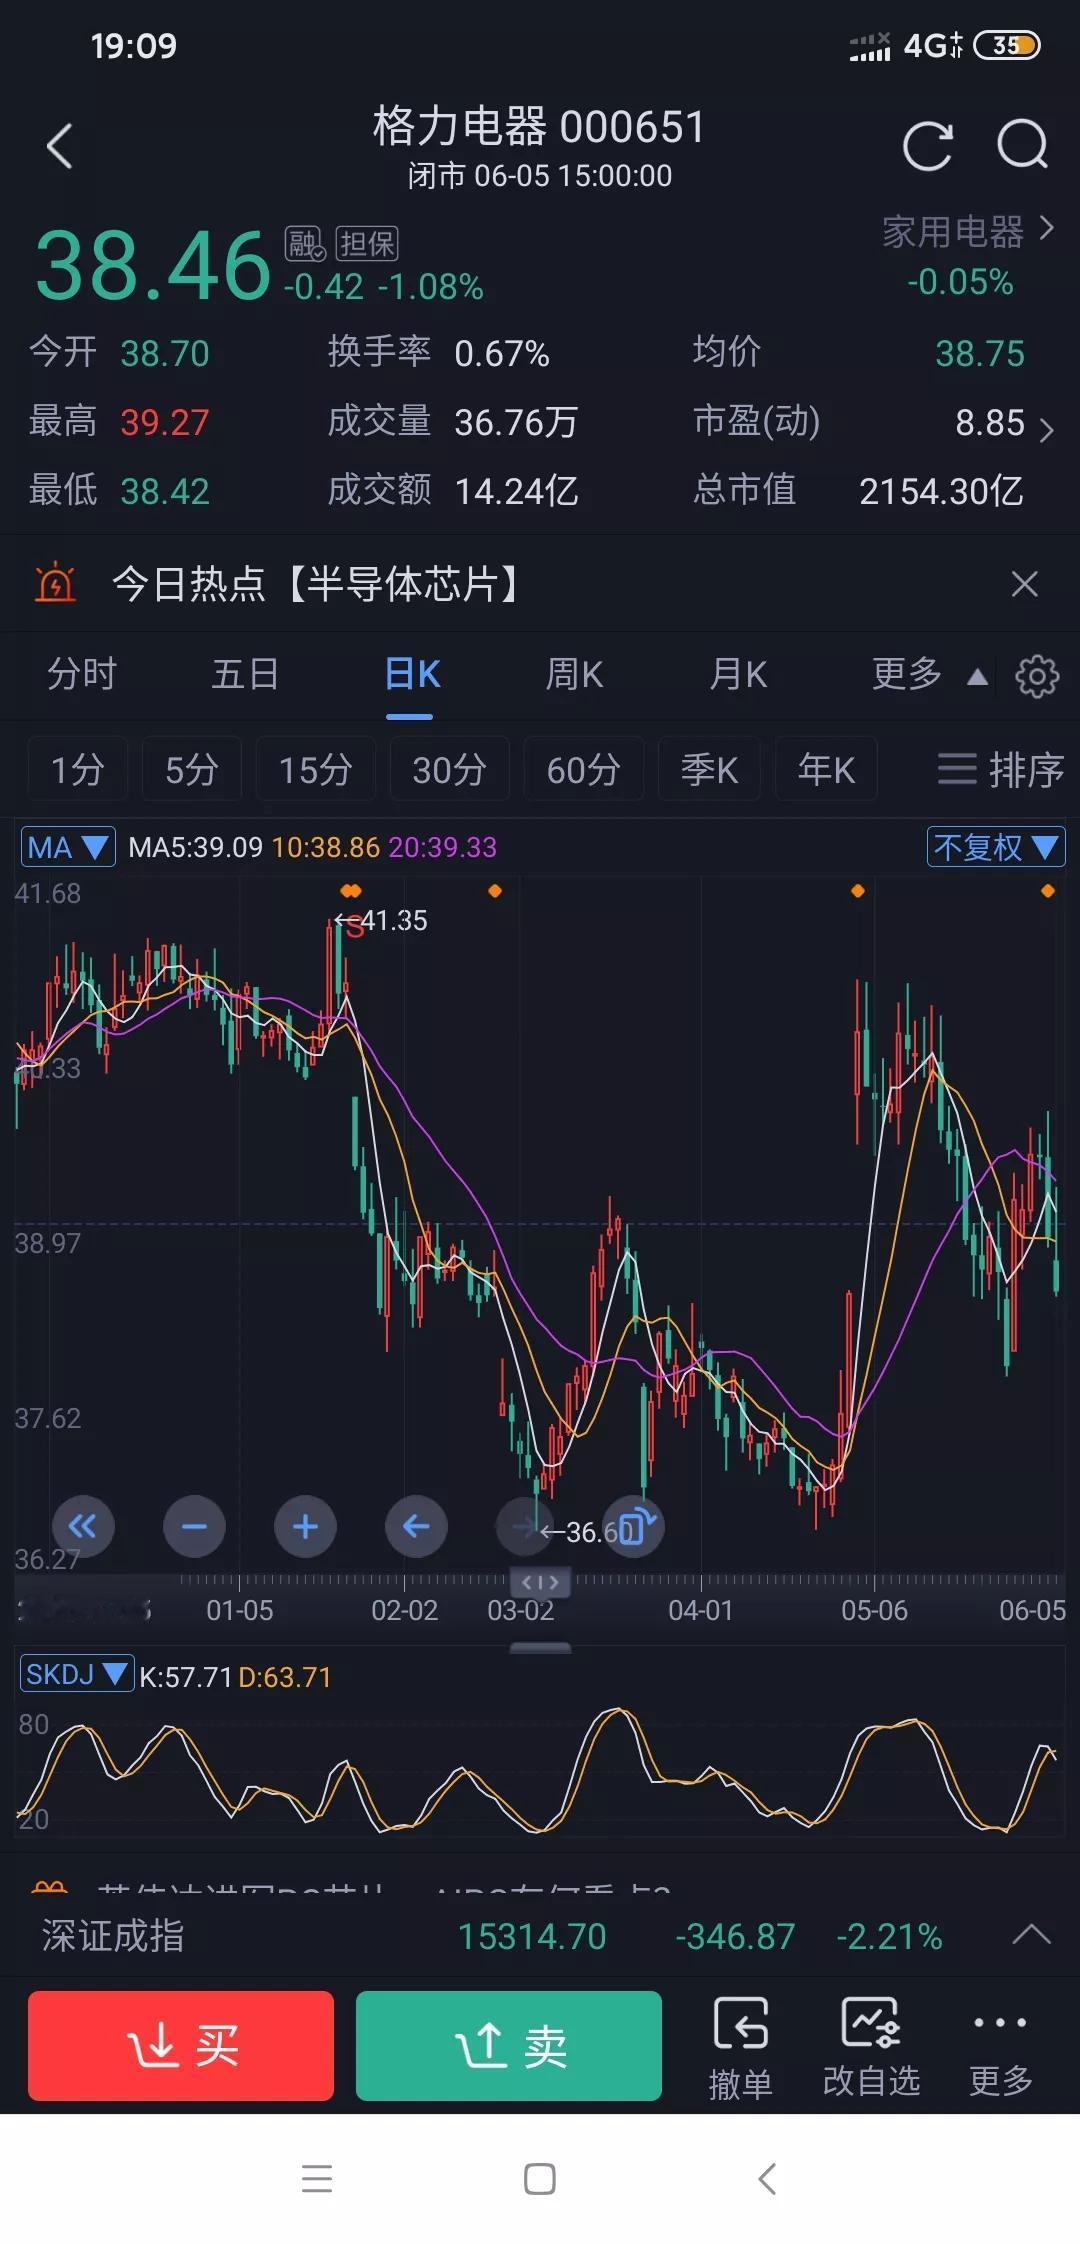This screenshot has height=2244, width=1080.
Task: Tap Android home button
Action: click(540, 2179)
